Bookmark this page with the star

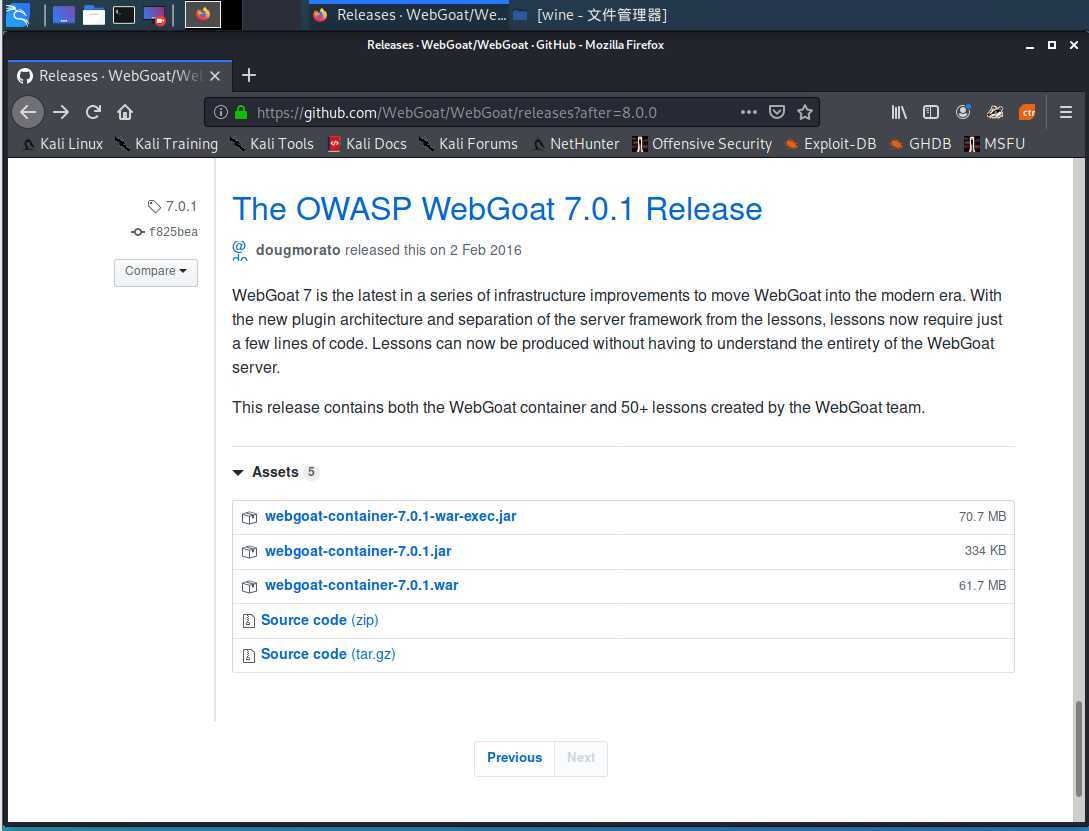click(x=805, y=112)
